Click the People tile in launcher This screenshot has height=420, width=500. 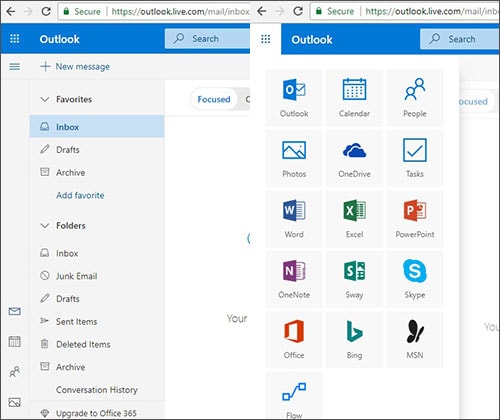[415, 98]
